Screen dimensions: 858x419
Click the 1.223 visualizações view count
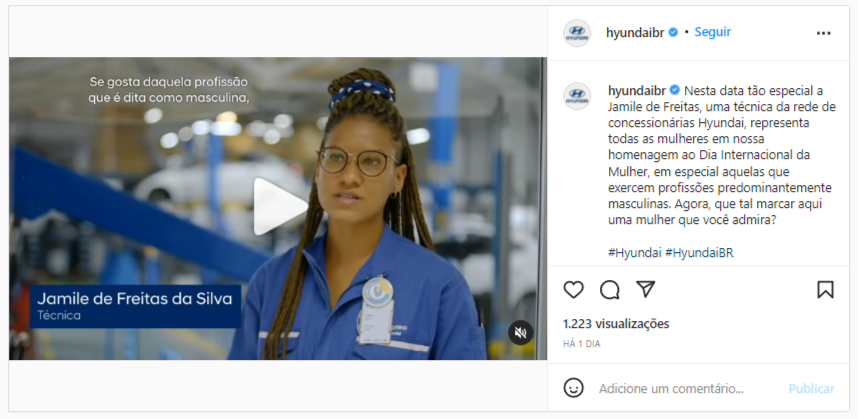616,324
